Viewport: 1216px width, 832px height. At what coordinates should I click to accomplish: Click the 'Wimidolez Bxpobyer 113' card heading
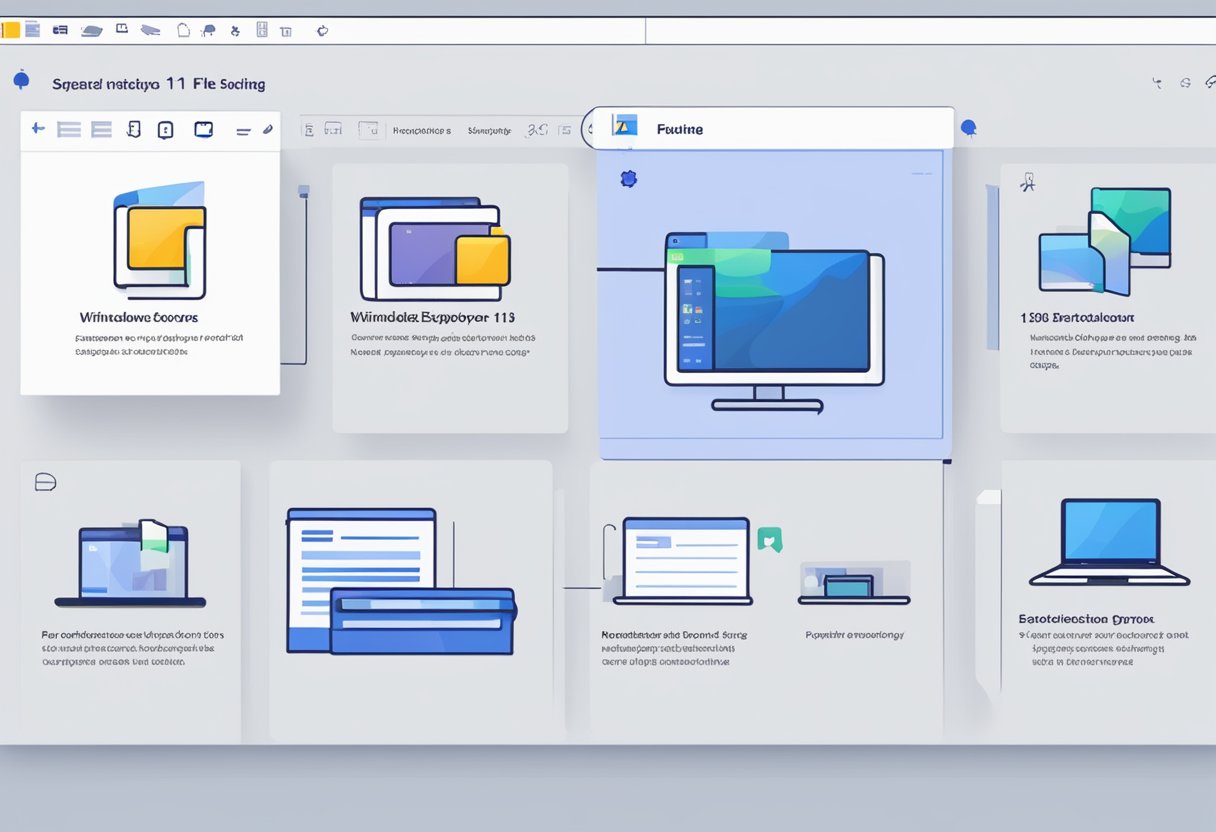pos(433,317)
